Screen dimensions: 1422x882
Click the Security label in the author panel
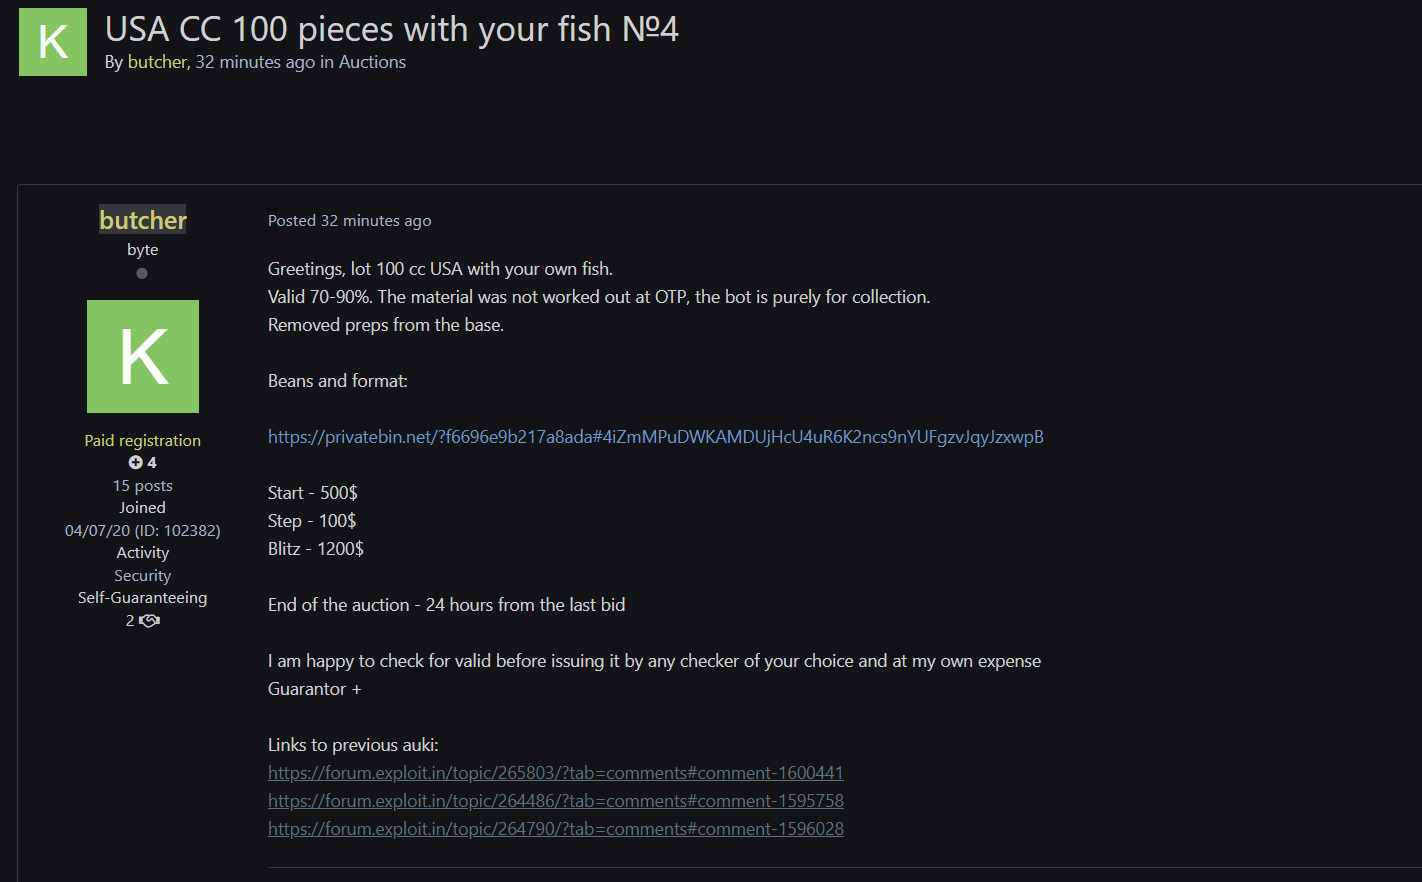pos(143,576)
